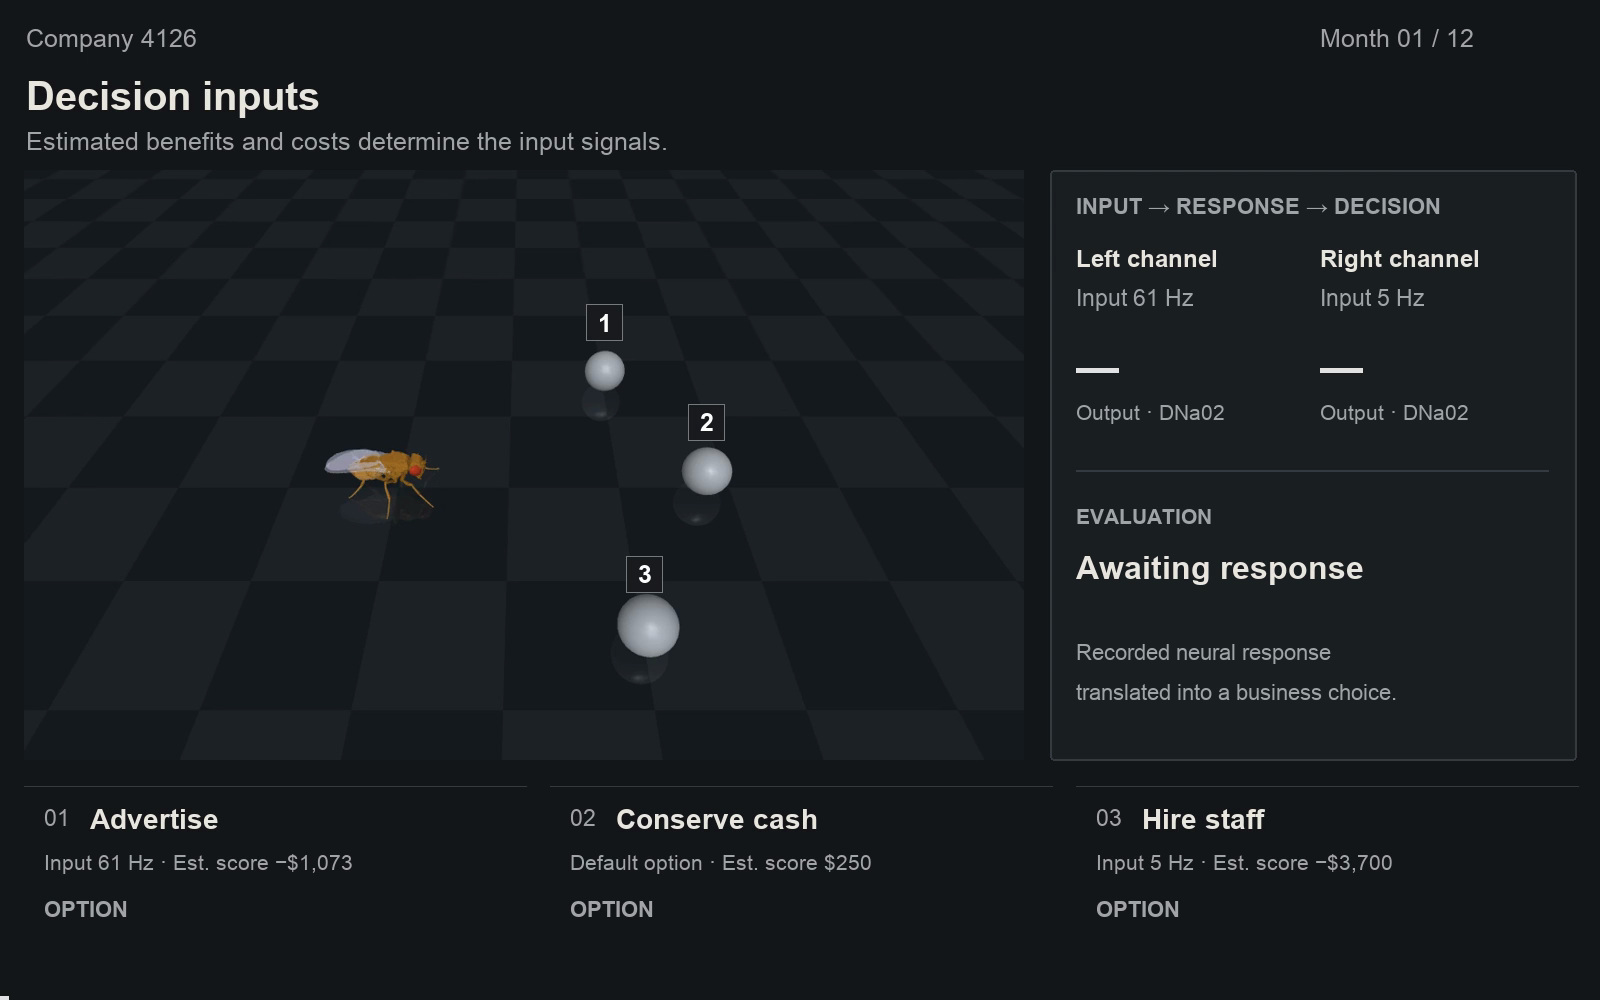
Task: Click sphere marker labeled 2
Action: tap(707, 471)
